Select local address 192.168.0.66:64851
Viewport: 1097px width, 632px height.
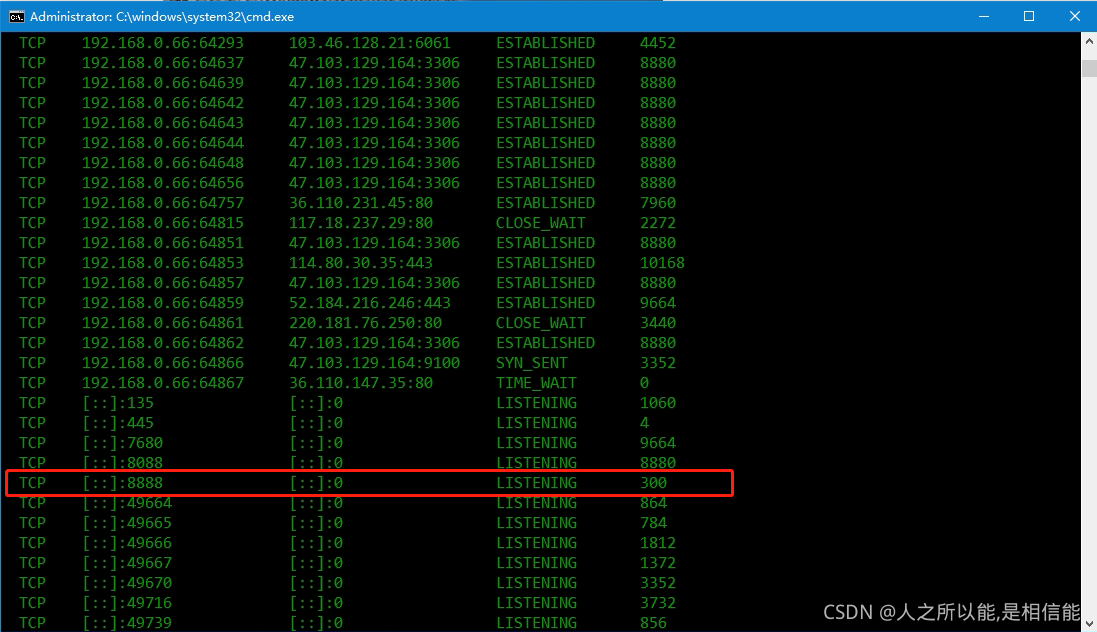[163, 243]
